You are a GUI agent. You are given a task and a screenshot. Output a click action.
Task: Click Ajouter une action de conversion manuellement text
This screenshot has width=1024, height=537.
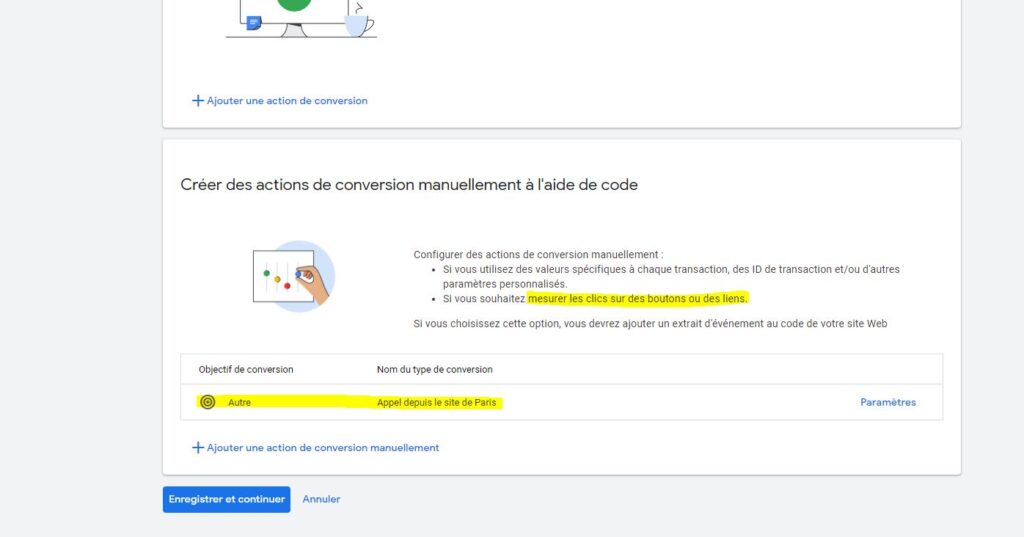tap(322, 448)
